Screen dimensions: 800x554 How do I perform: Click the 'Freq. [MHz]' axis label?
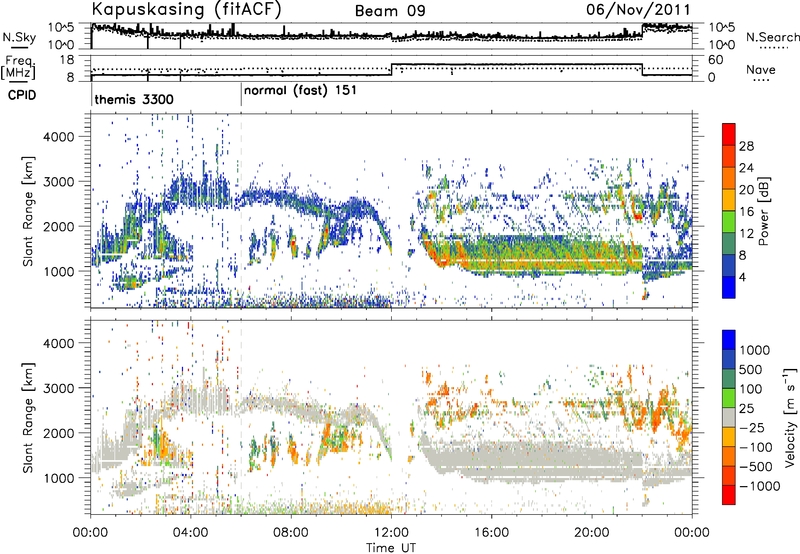[x=19, y=68]
